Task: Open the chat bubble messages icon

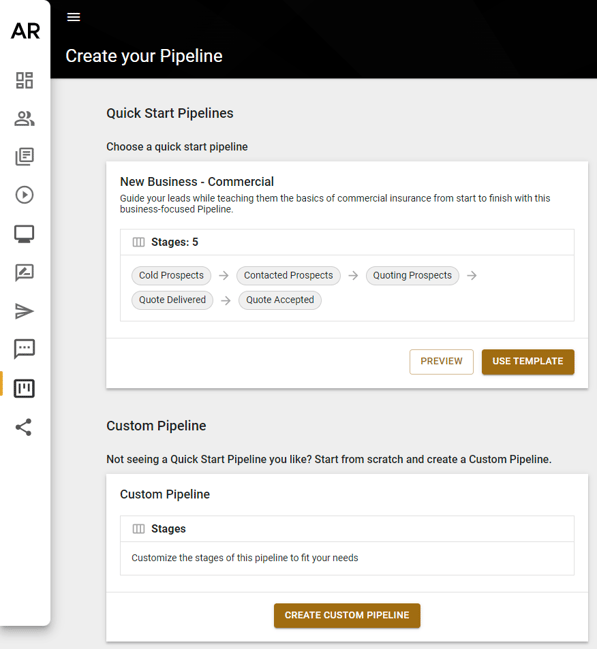Action: (x=24, y=349)
